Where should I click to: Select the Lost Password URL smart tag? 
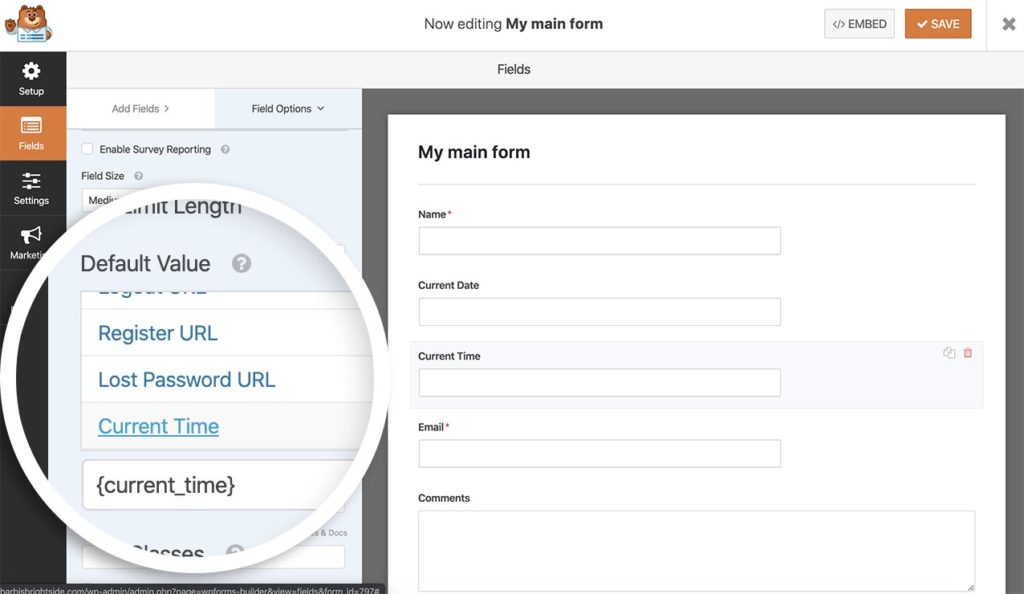186,379
